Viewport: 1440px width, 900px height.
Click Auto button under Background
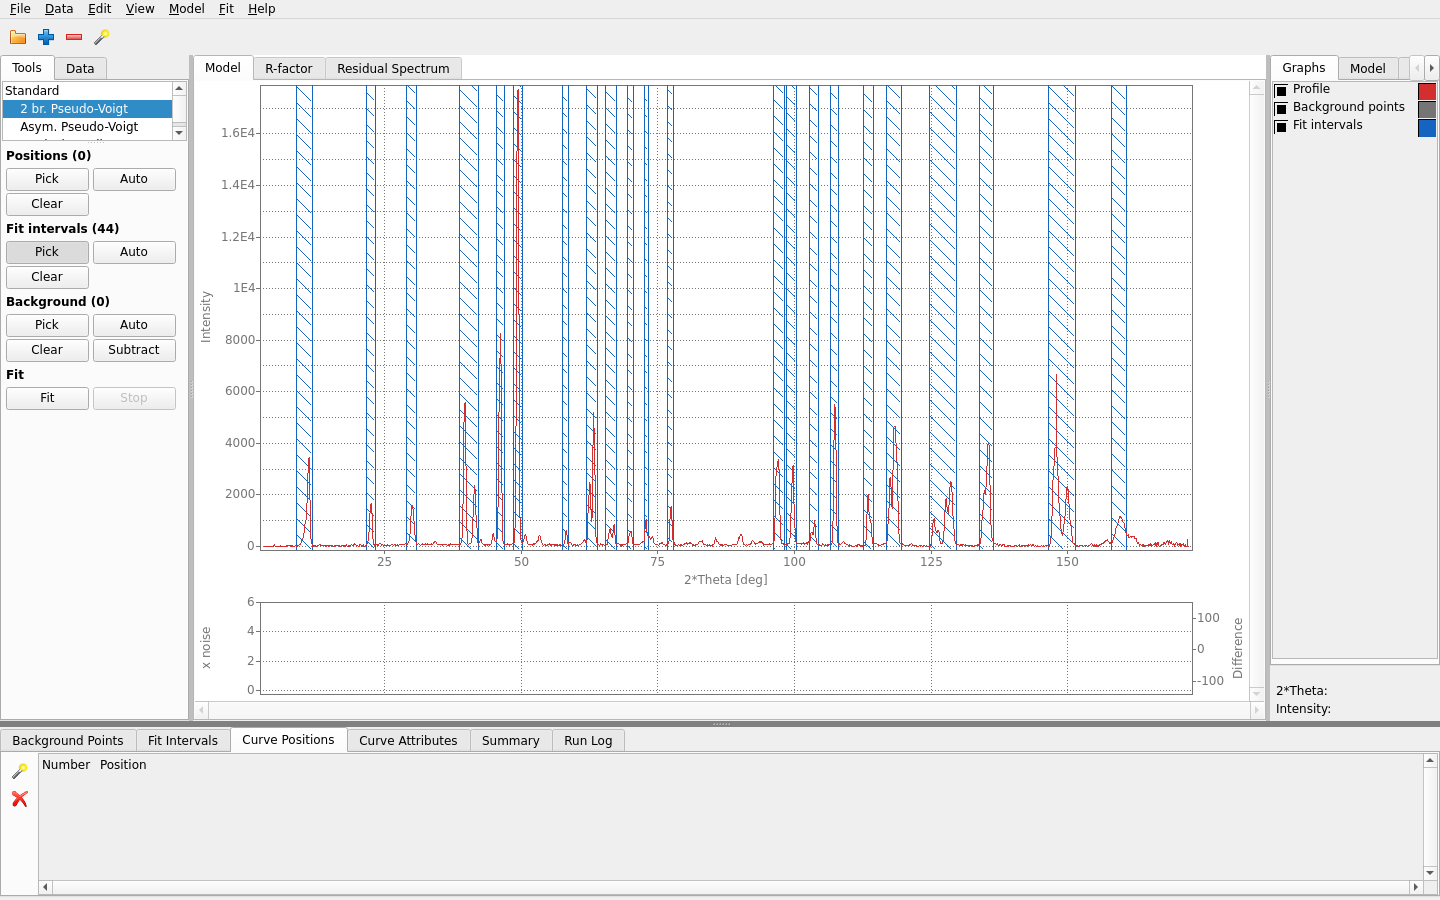pos(134,325)
